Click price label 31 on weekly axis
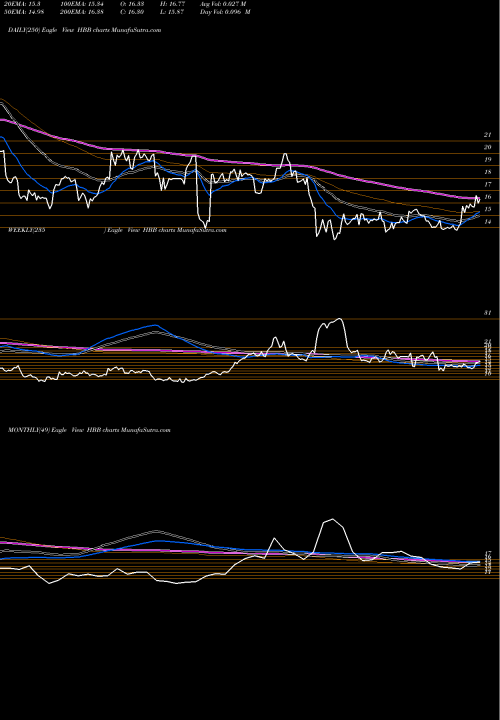Image resolution: width=500 pixels, height=720 pixels. (x=487, y=313)
